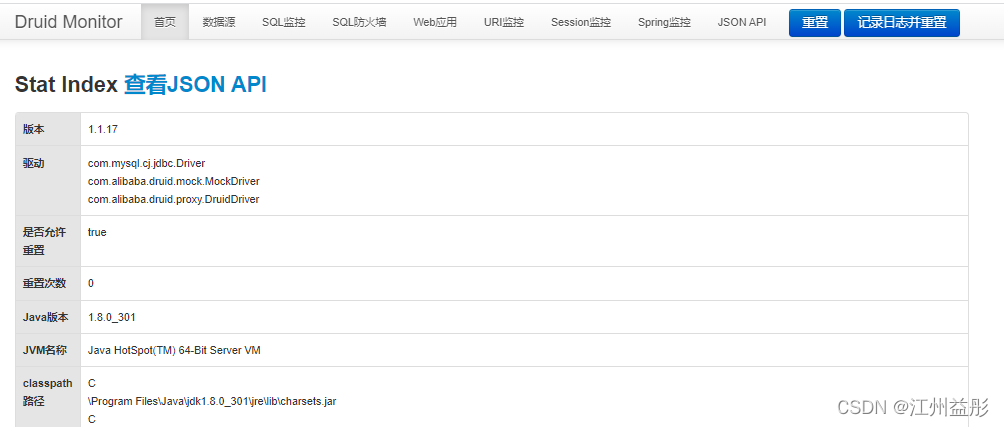Open the JSON API tab
This screenshot has width=1004, height=427.
(741, 22)
